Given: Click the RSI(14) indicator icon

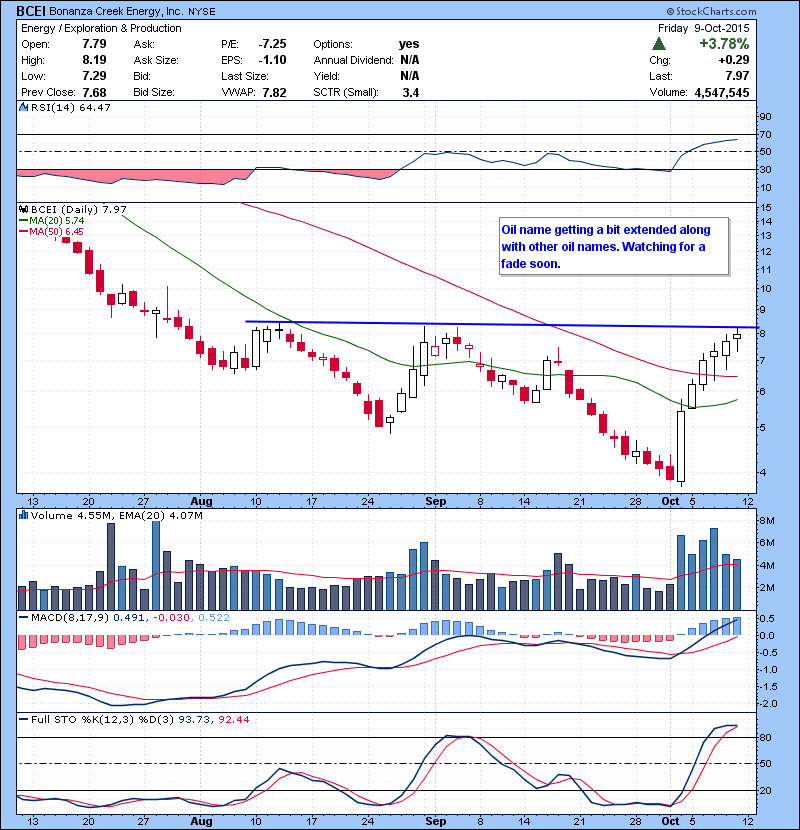Looking at the screenshot, I should pos(23,107).
